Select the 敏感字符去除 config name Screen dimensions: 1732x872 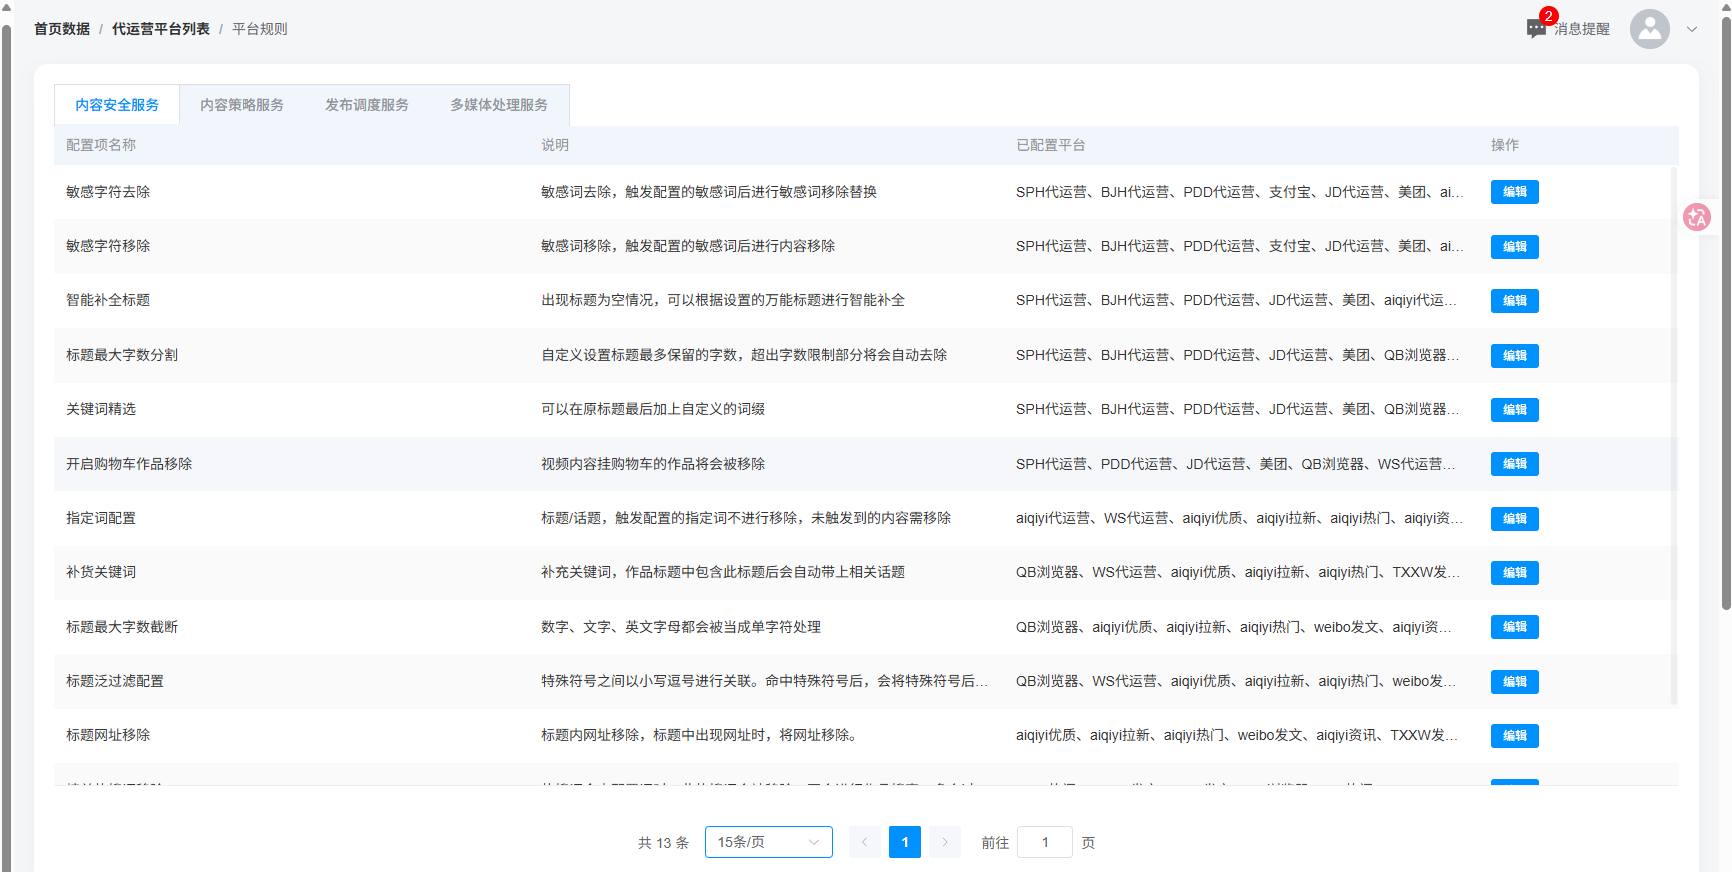[108, 192]
